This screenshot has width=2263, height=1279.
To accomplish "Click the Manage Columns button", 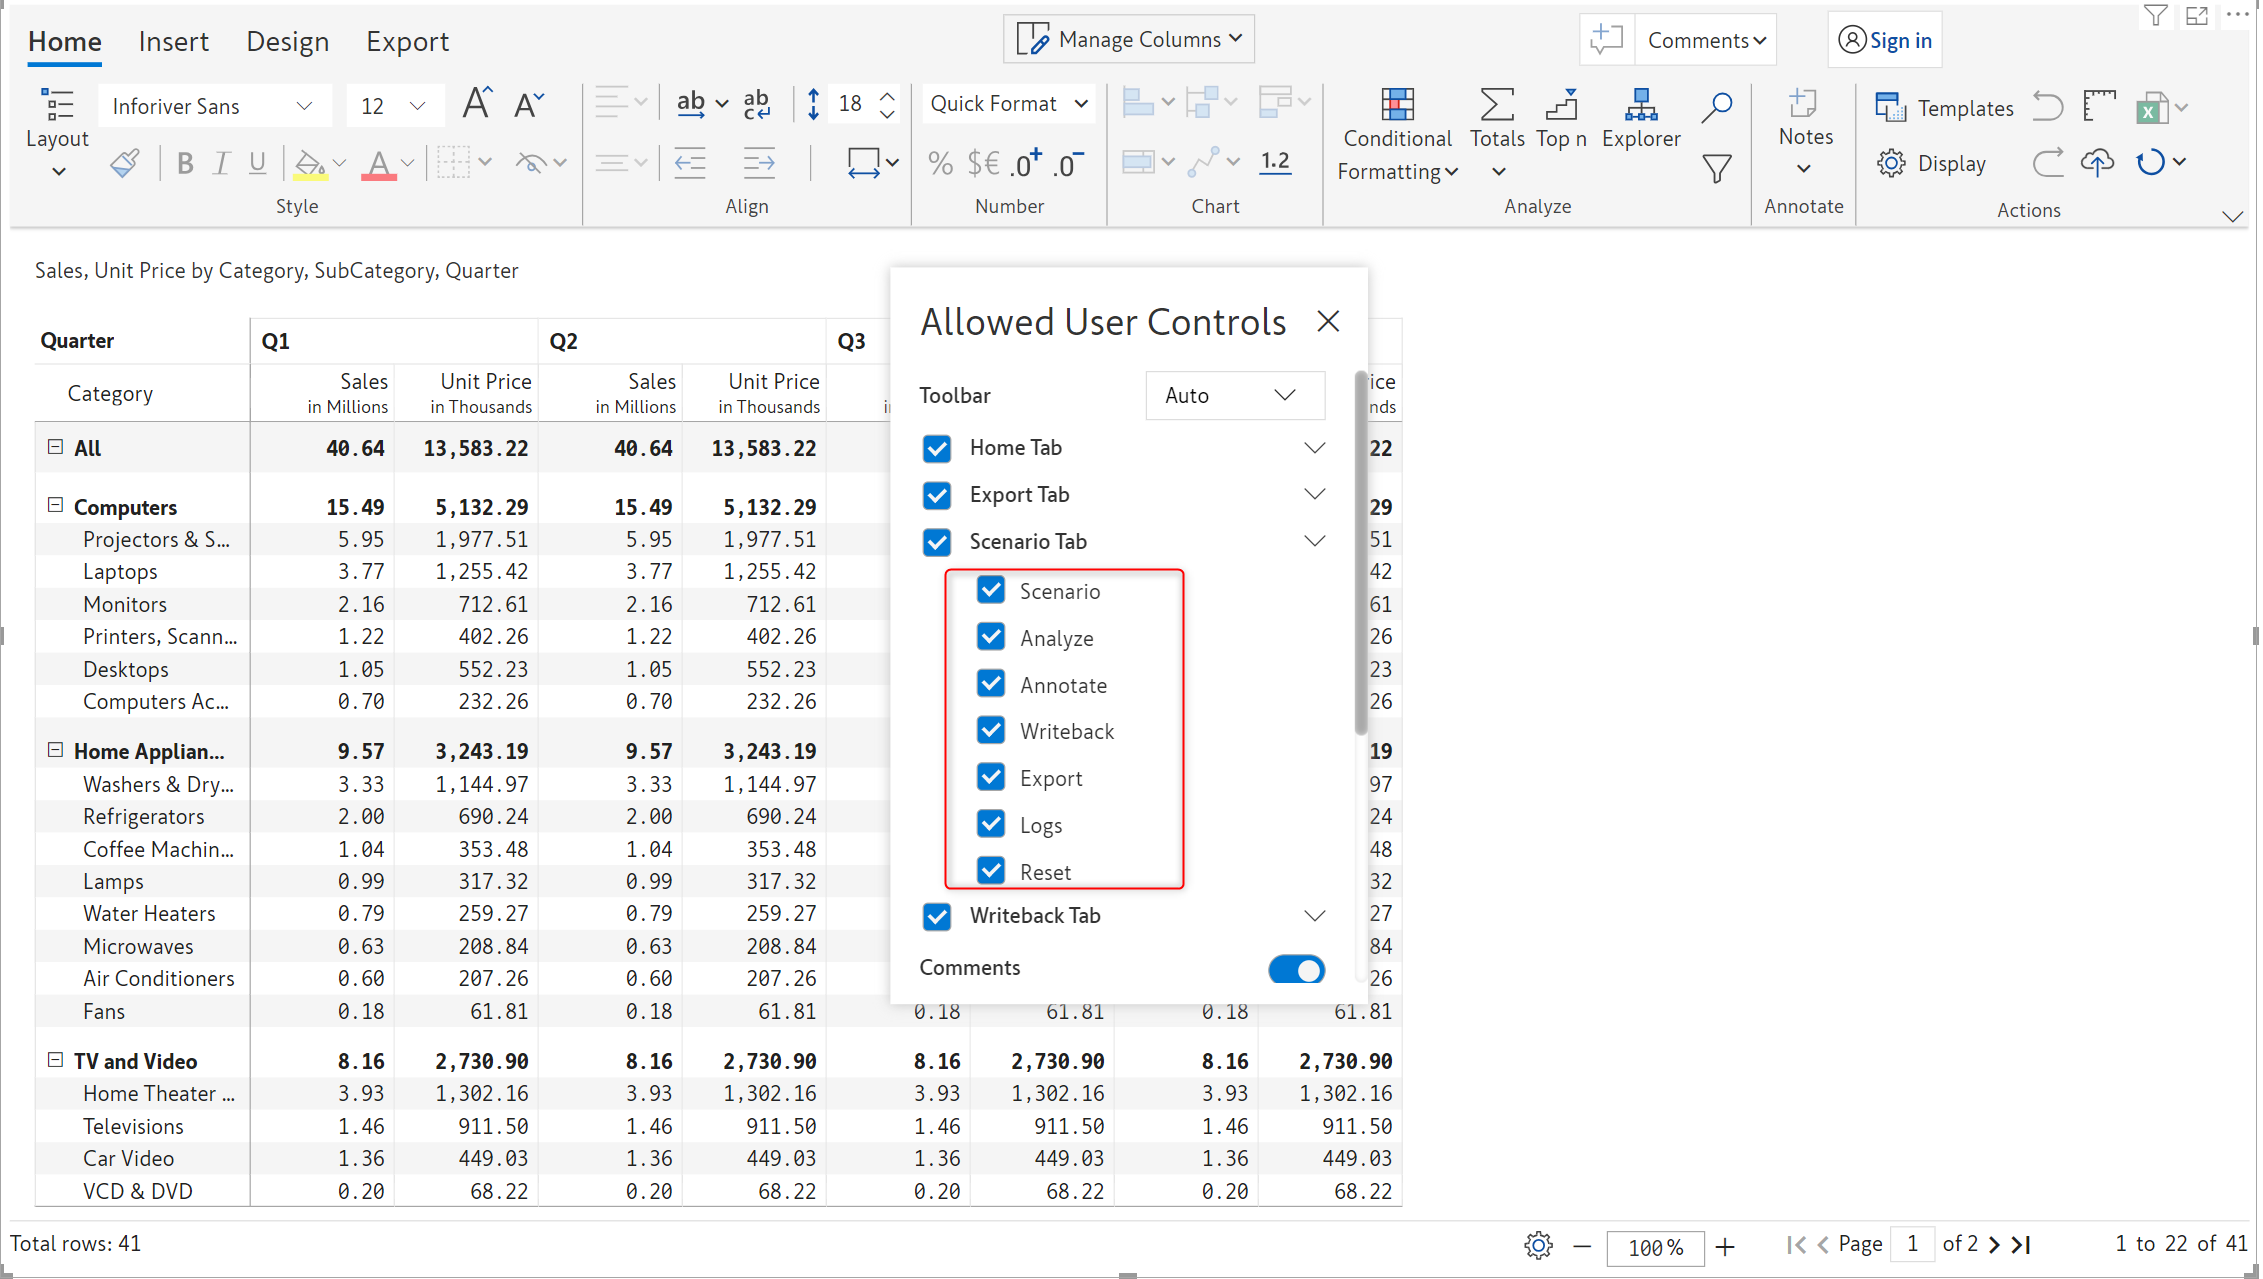I will pos(1129,40).
